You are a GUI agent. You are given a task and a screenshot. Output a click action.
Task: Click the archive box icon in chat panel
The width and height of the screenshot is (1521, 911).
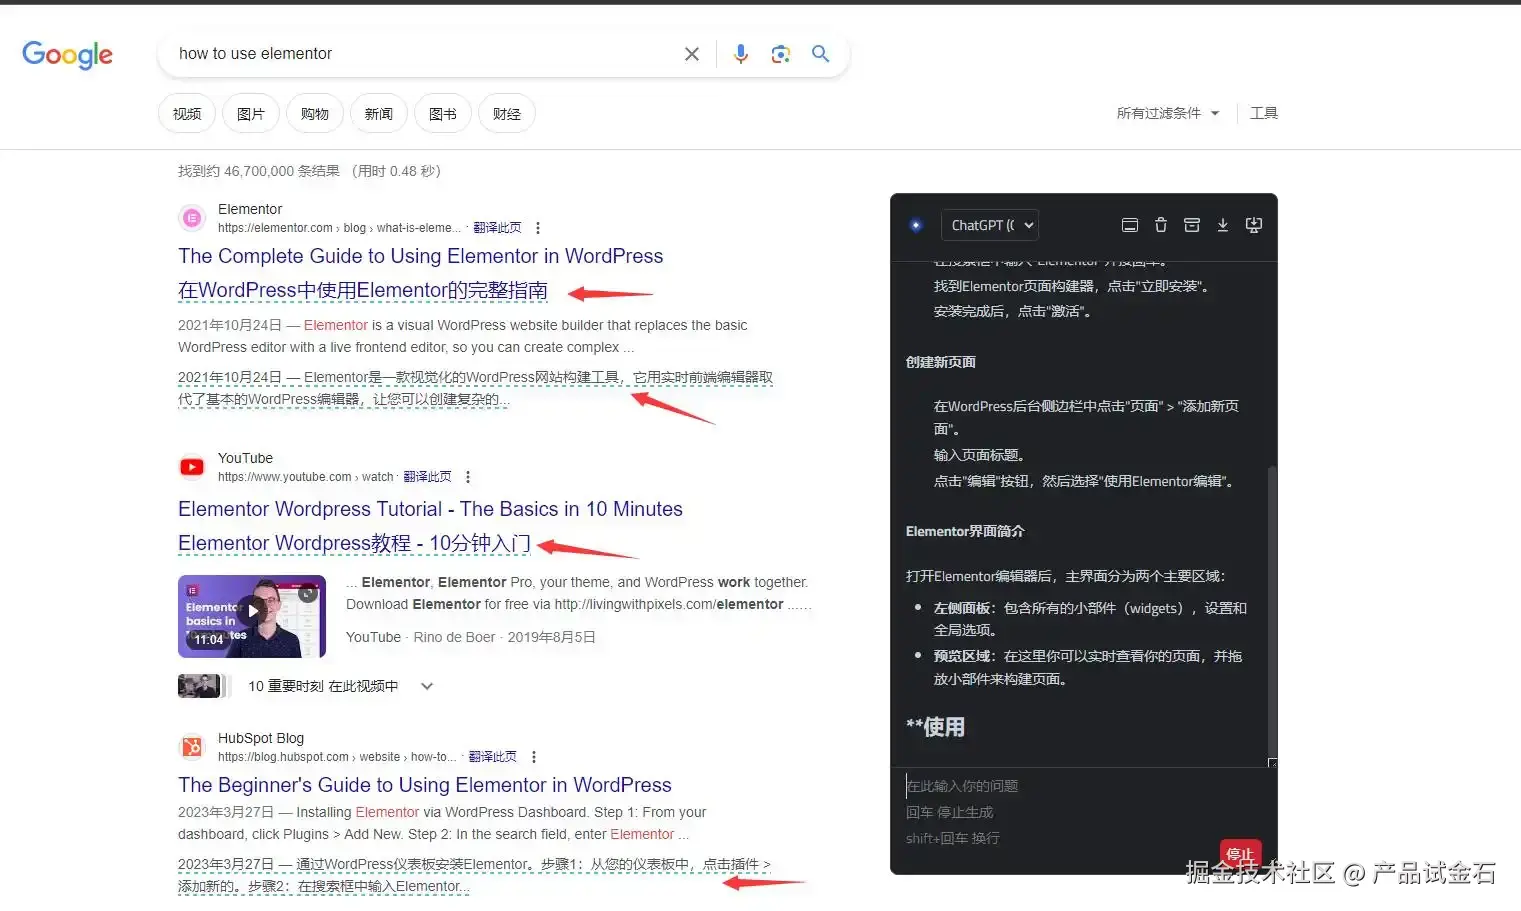coord(1192,225)
